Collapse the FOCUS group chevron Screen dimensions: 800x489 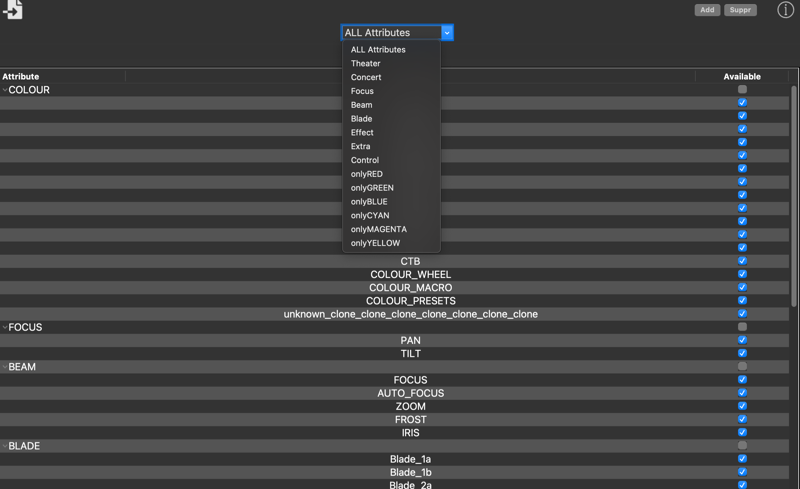point(5,327)
